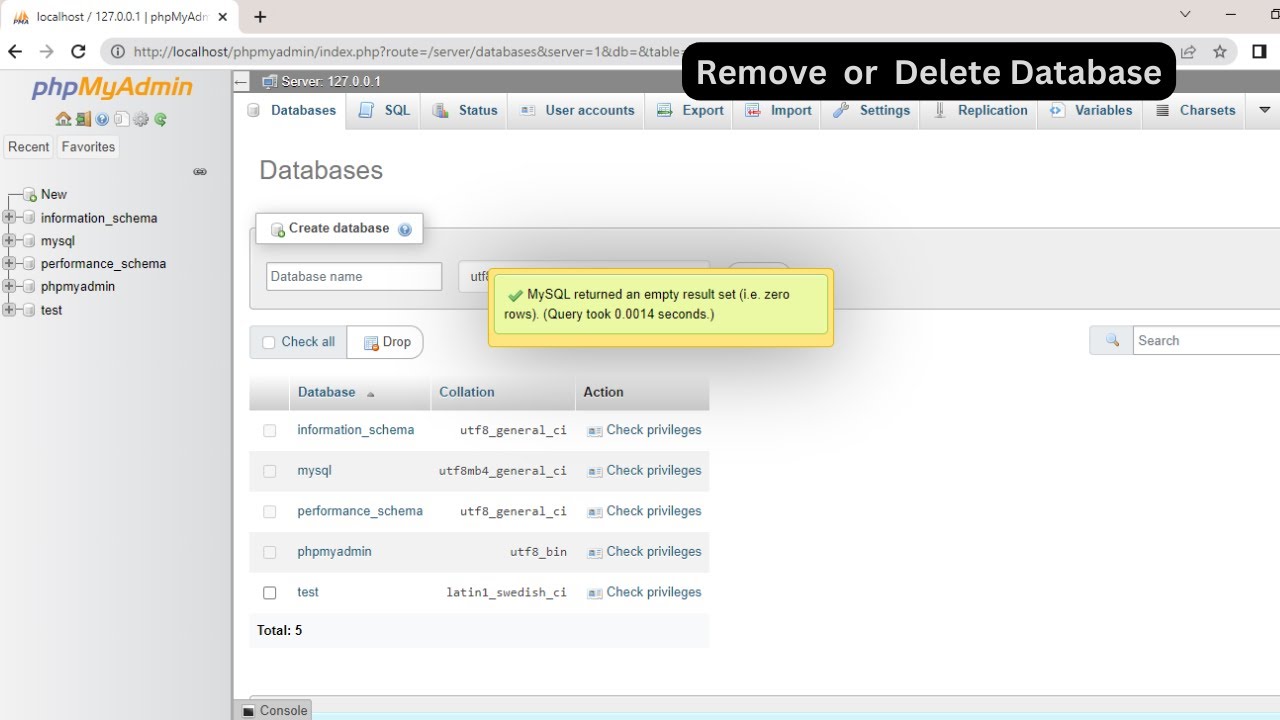This screenshot has width=1280, height=720.
Task: Click the Log out (exit door) icon
Action: pyautogui.click(x=83, y=119)
